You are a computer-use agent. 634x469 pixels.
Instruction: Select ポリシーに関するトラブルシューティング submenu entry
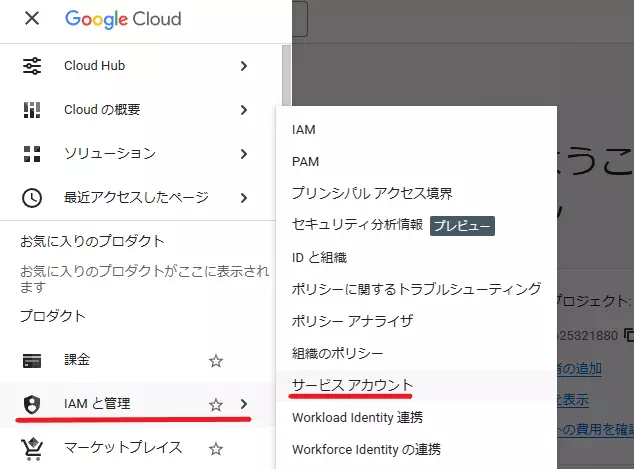click(x=416, y=289)
